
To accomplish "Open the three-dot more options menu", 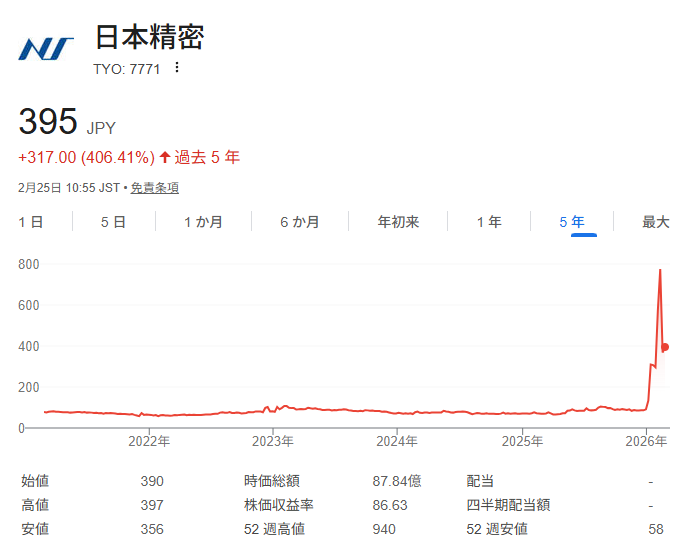I will (x=177, y=68).
